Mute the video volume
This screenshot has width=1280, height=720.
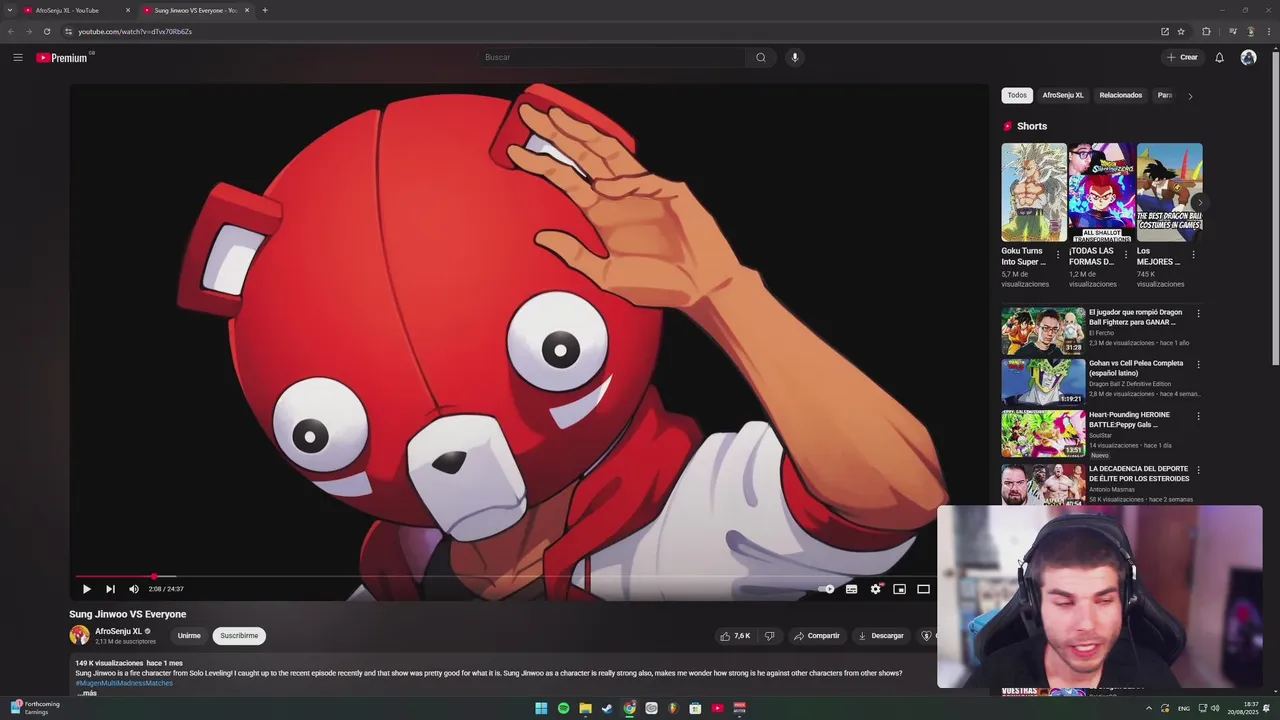[x=134, y=589]
